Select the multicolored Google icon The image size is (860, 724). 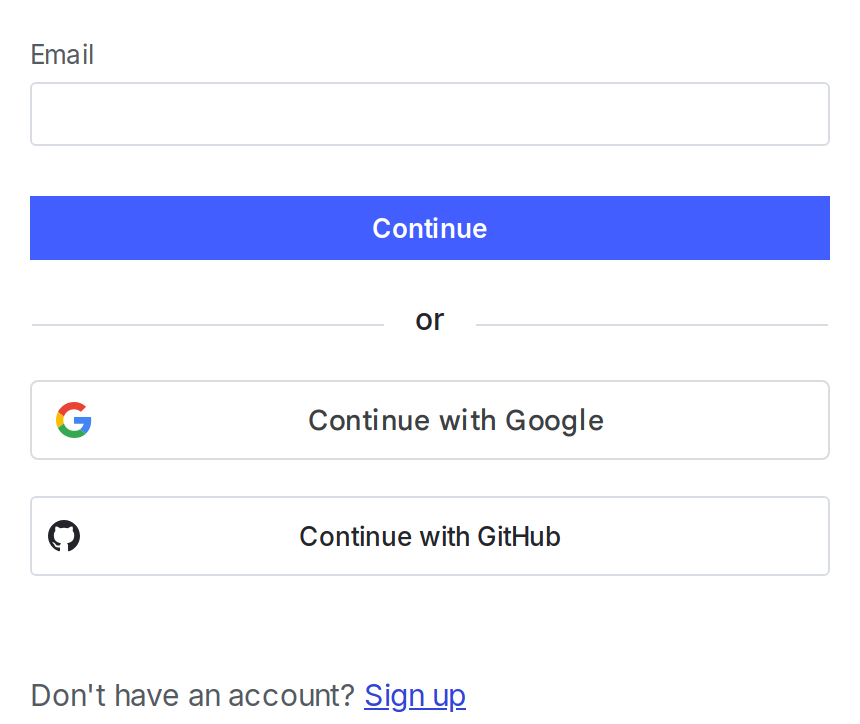tap(73, 420)
